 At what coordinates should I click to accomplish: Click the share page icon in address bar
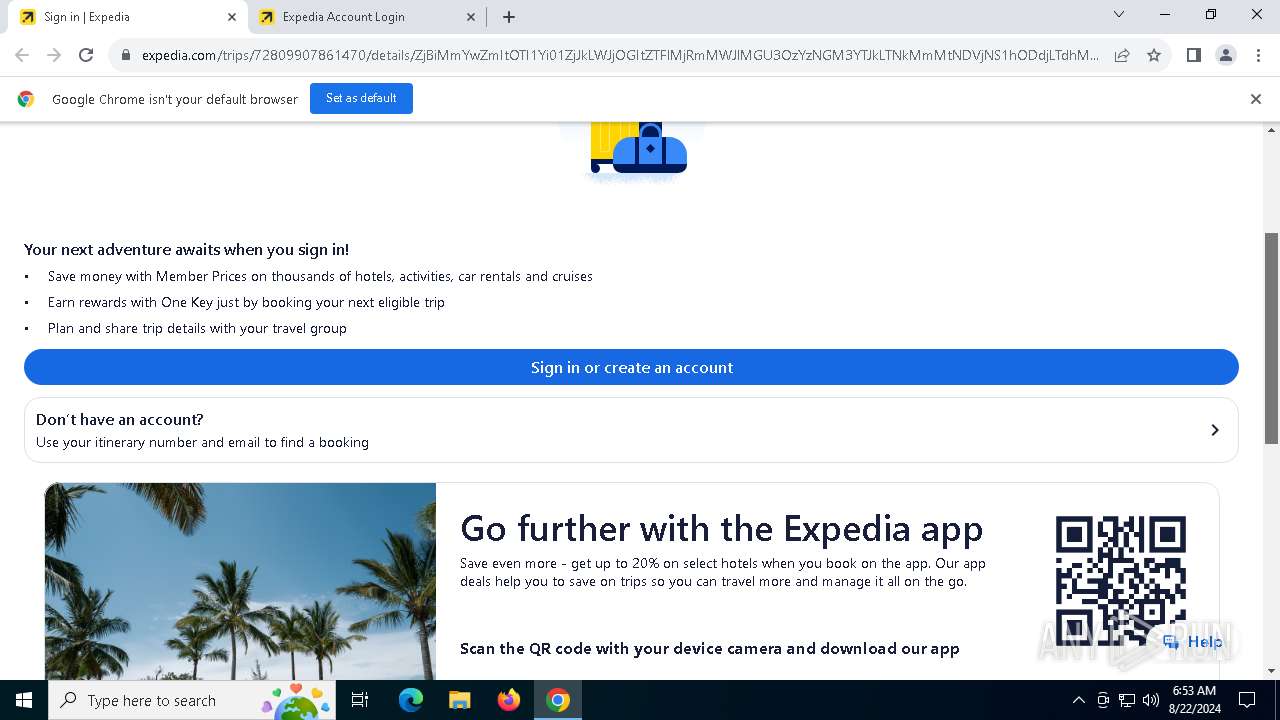(x=1122, y=55)
